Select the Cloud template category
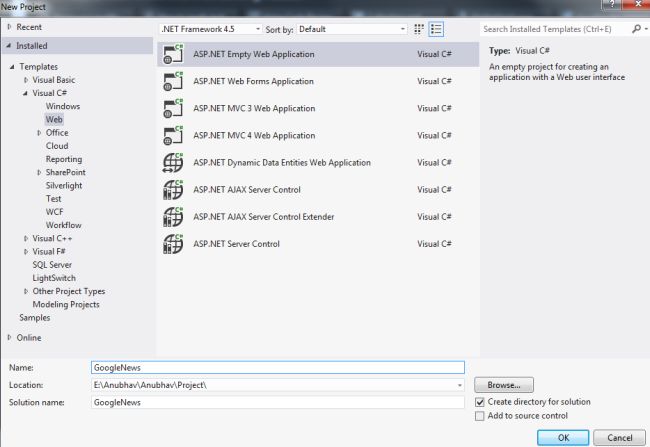This screenshot has height=447, width=650. [x=57, y=146]
